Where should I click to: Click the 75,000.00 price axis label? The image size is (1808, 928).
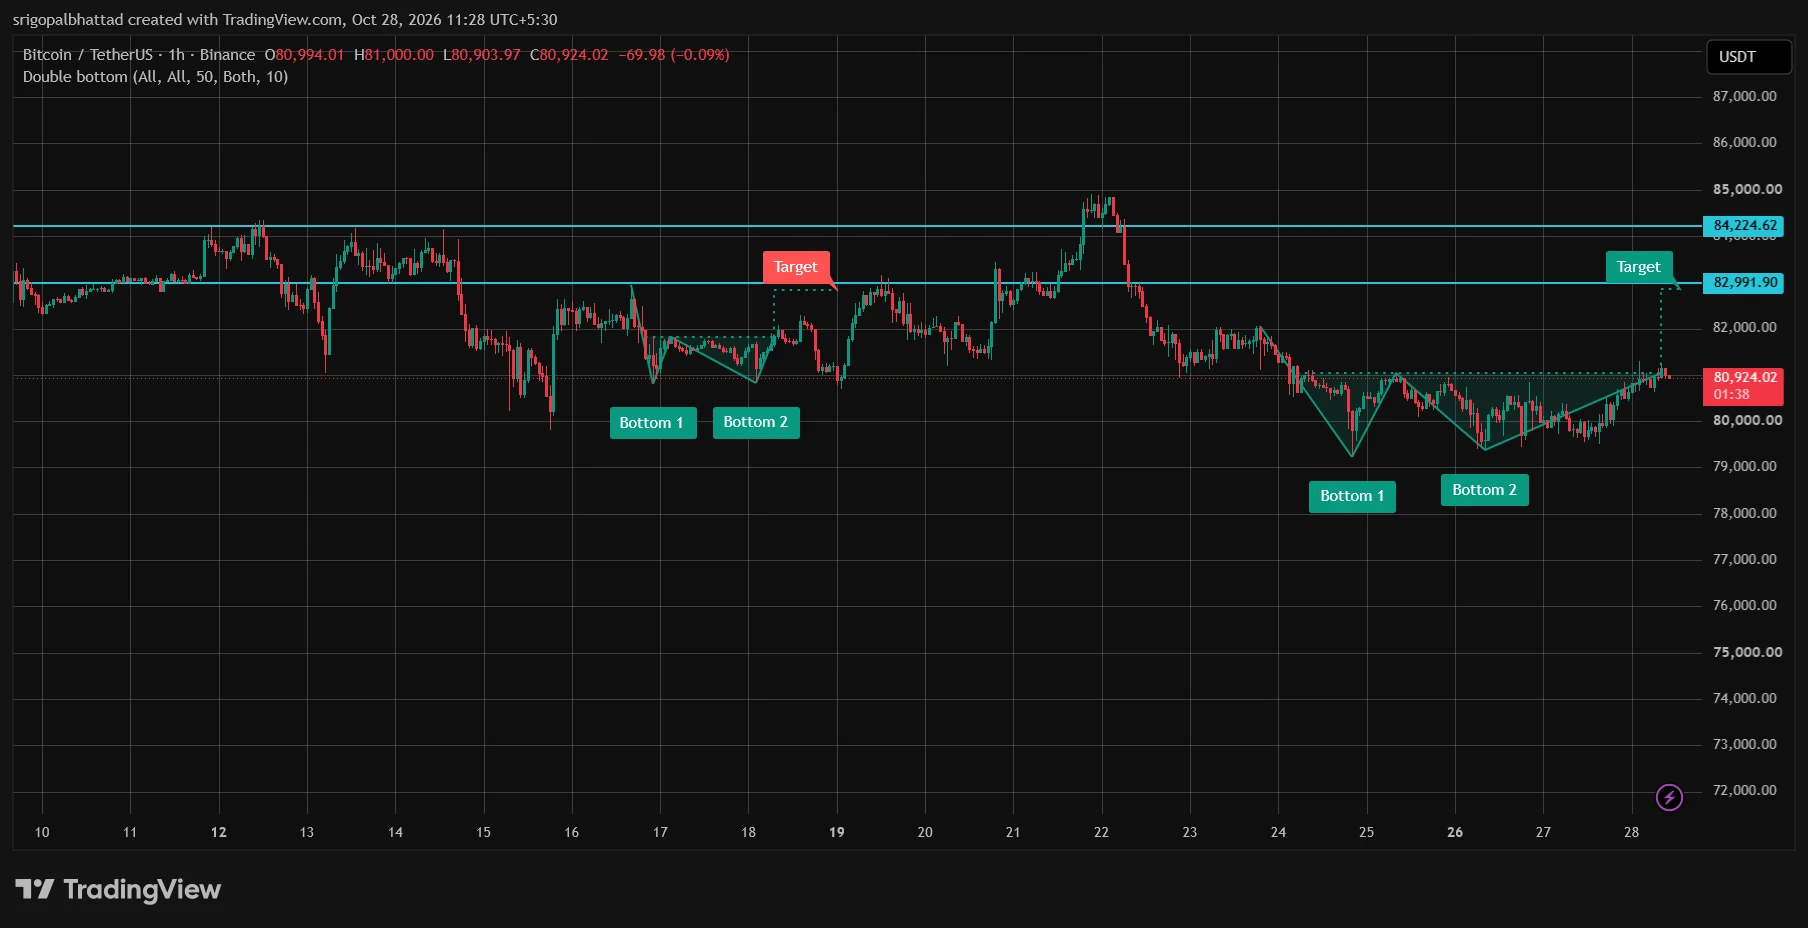pos(1747,653)
